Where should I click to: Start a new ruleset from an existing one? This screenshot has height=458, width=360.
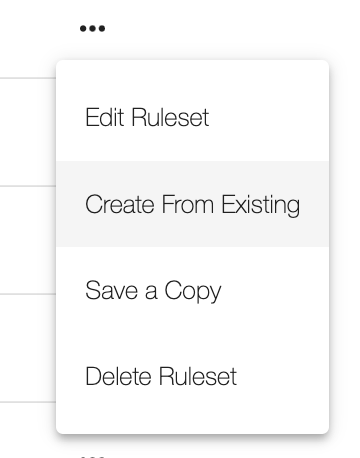tap(192, 204)
